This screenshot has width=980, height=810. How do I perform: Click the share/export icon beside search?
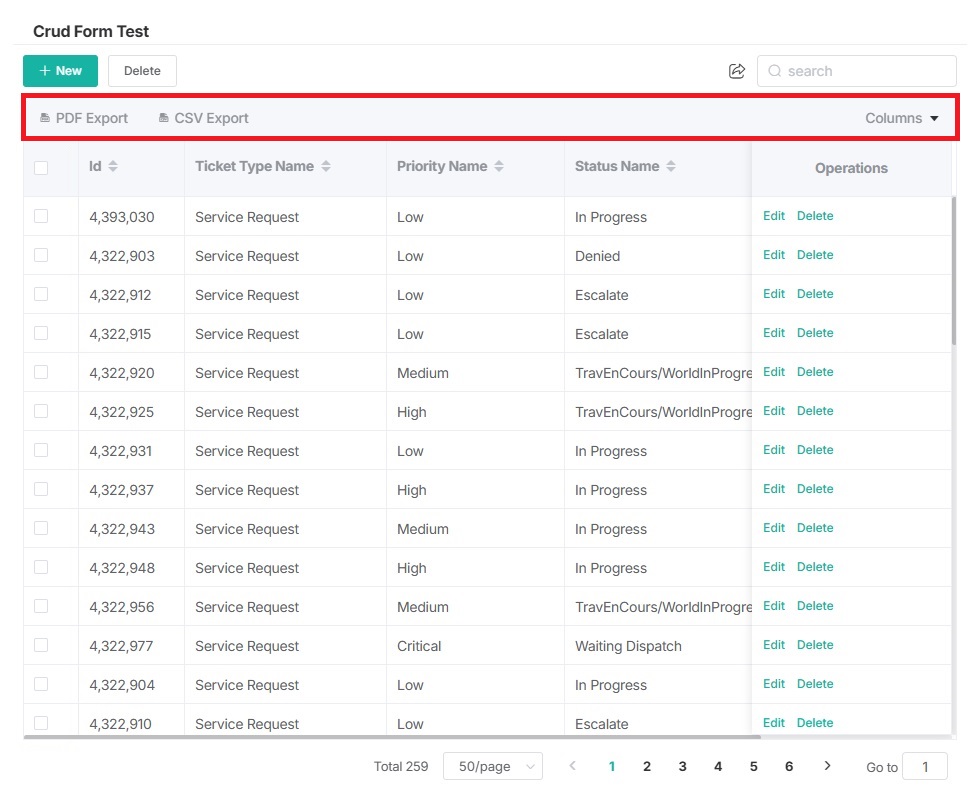tap(737, 71)
